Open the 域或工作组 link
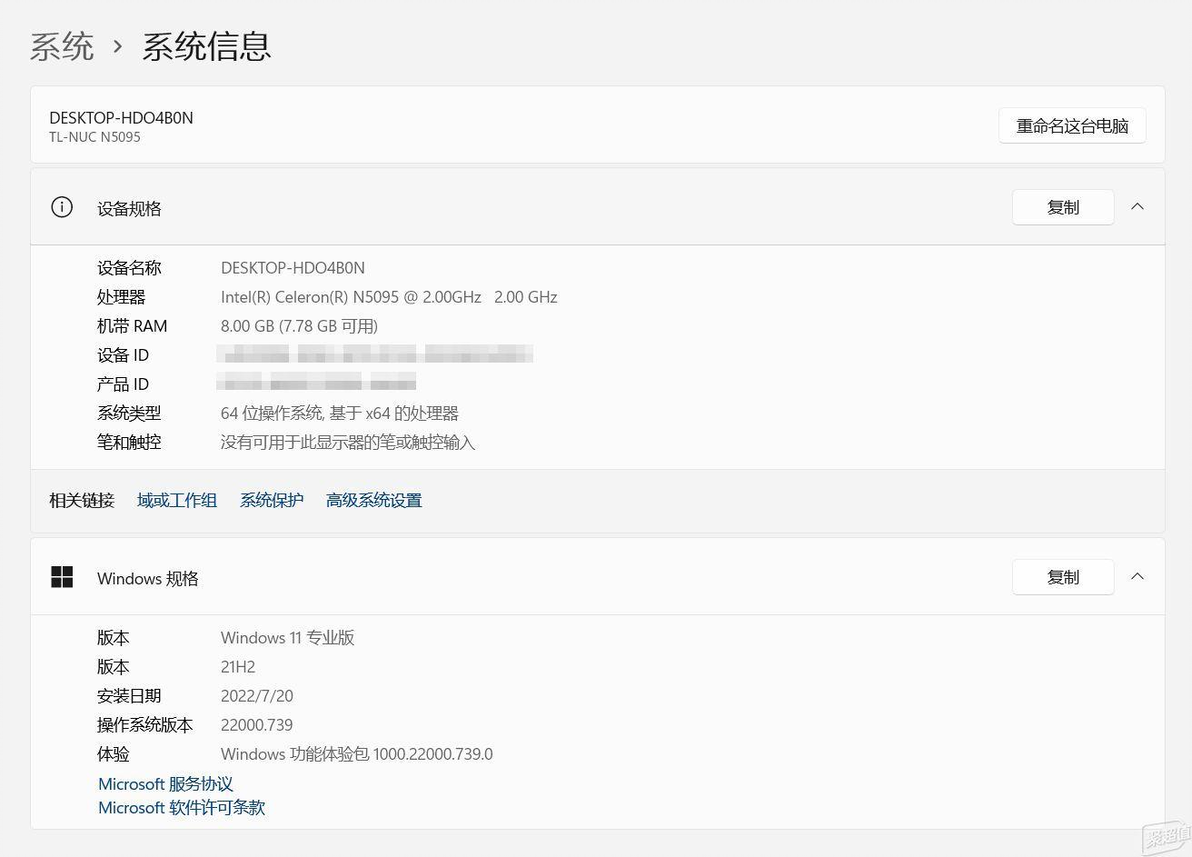The height and width of the screenshot is (857, 1192). point(177,500)
